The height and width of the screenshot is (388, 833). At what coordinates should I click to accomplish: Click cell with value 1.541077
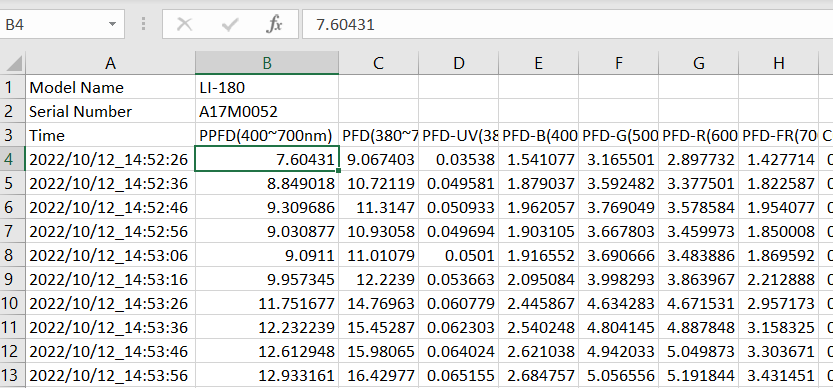pos(538,159)
